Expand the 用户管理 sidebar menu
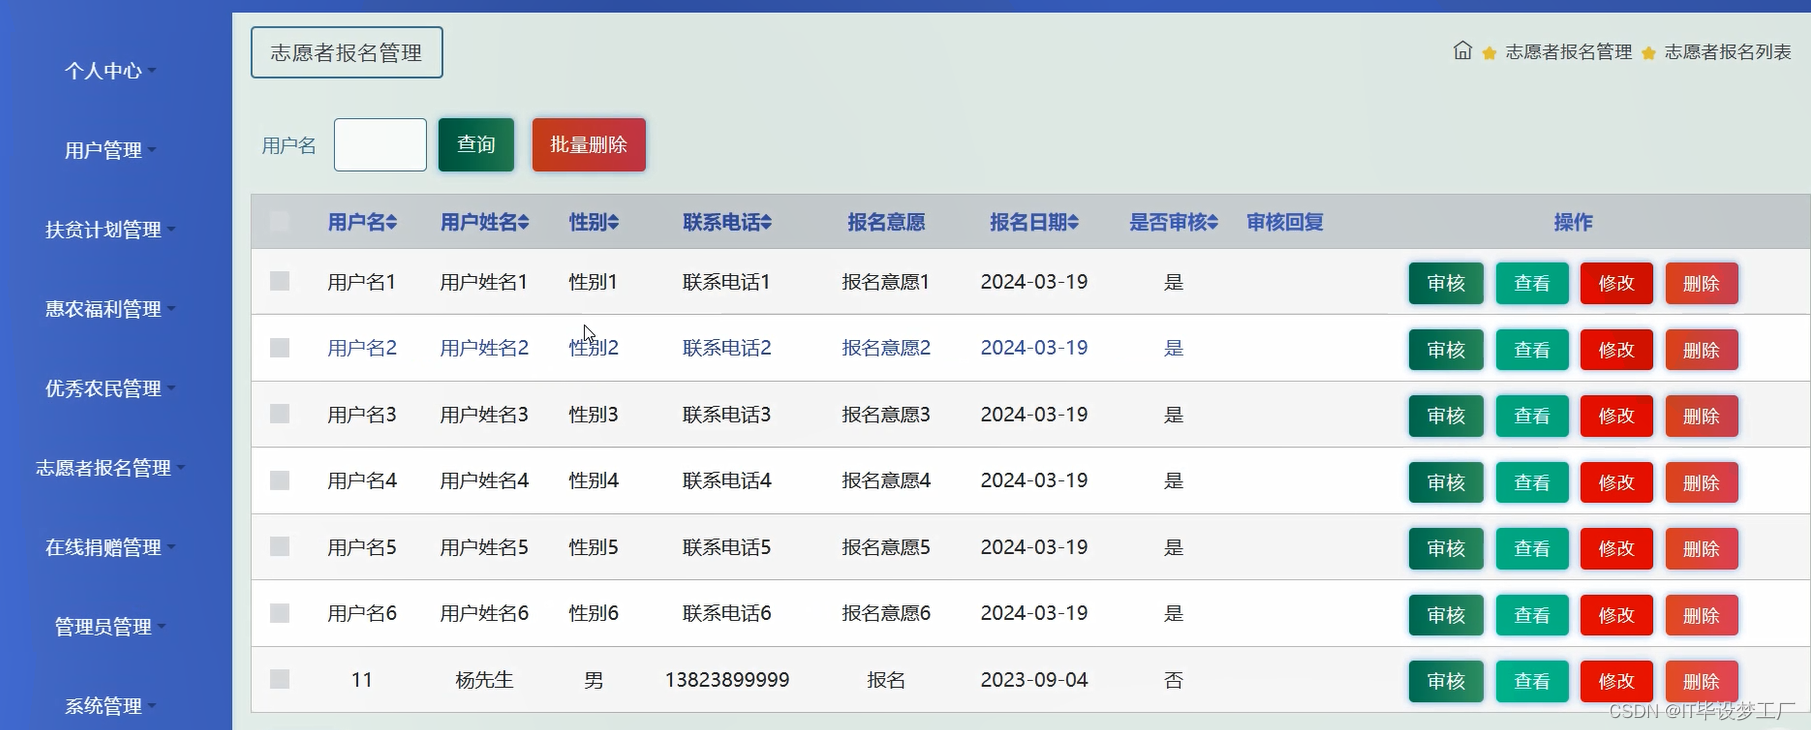Image resolution: width=1811 pixels, height=730 pixels. click(110, 150)
